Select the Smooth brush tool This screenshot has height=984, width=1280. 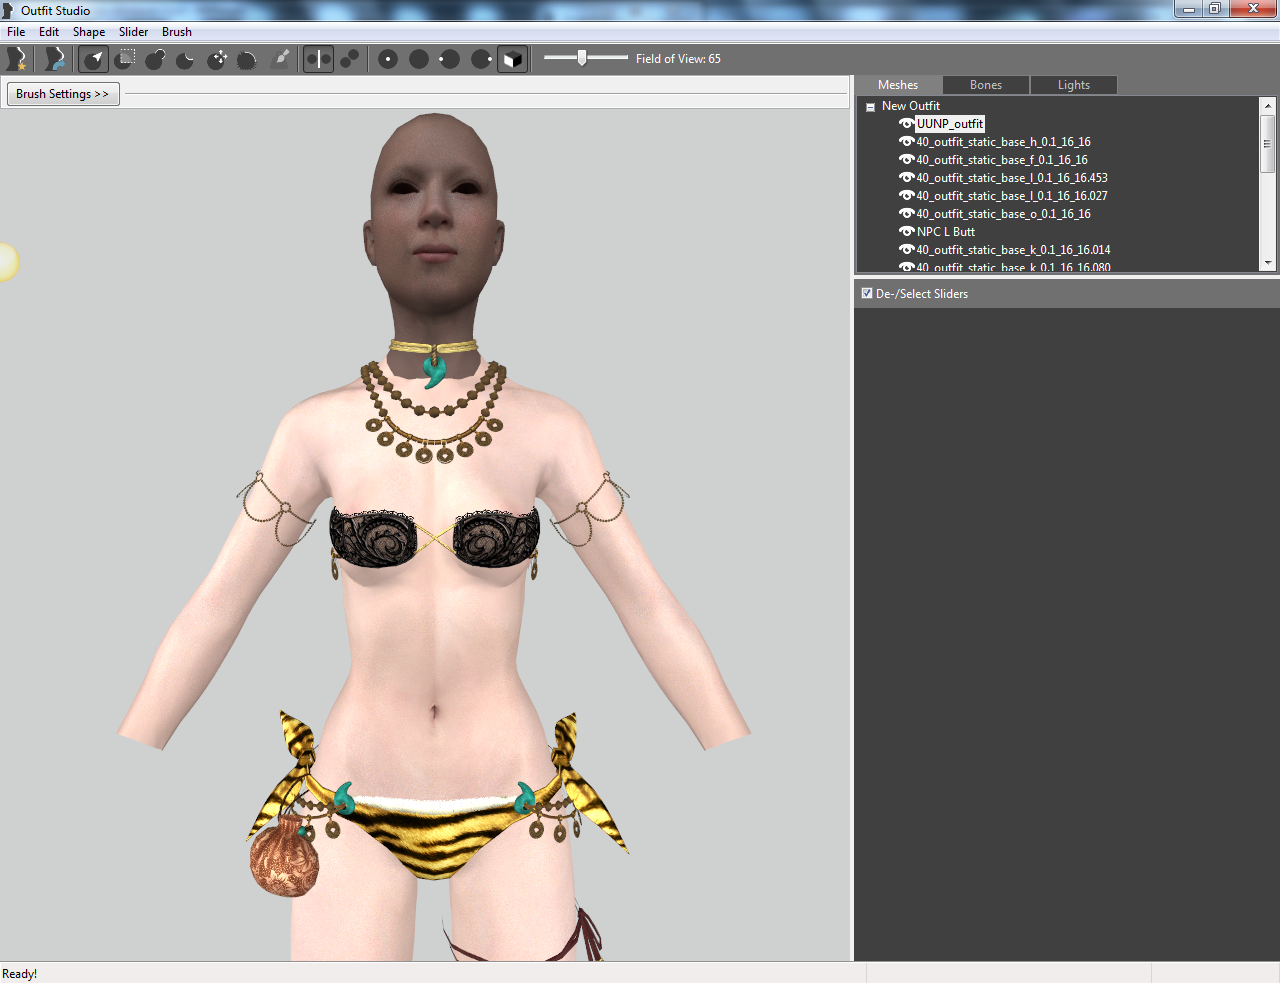247,59
